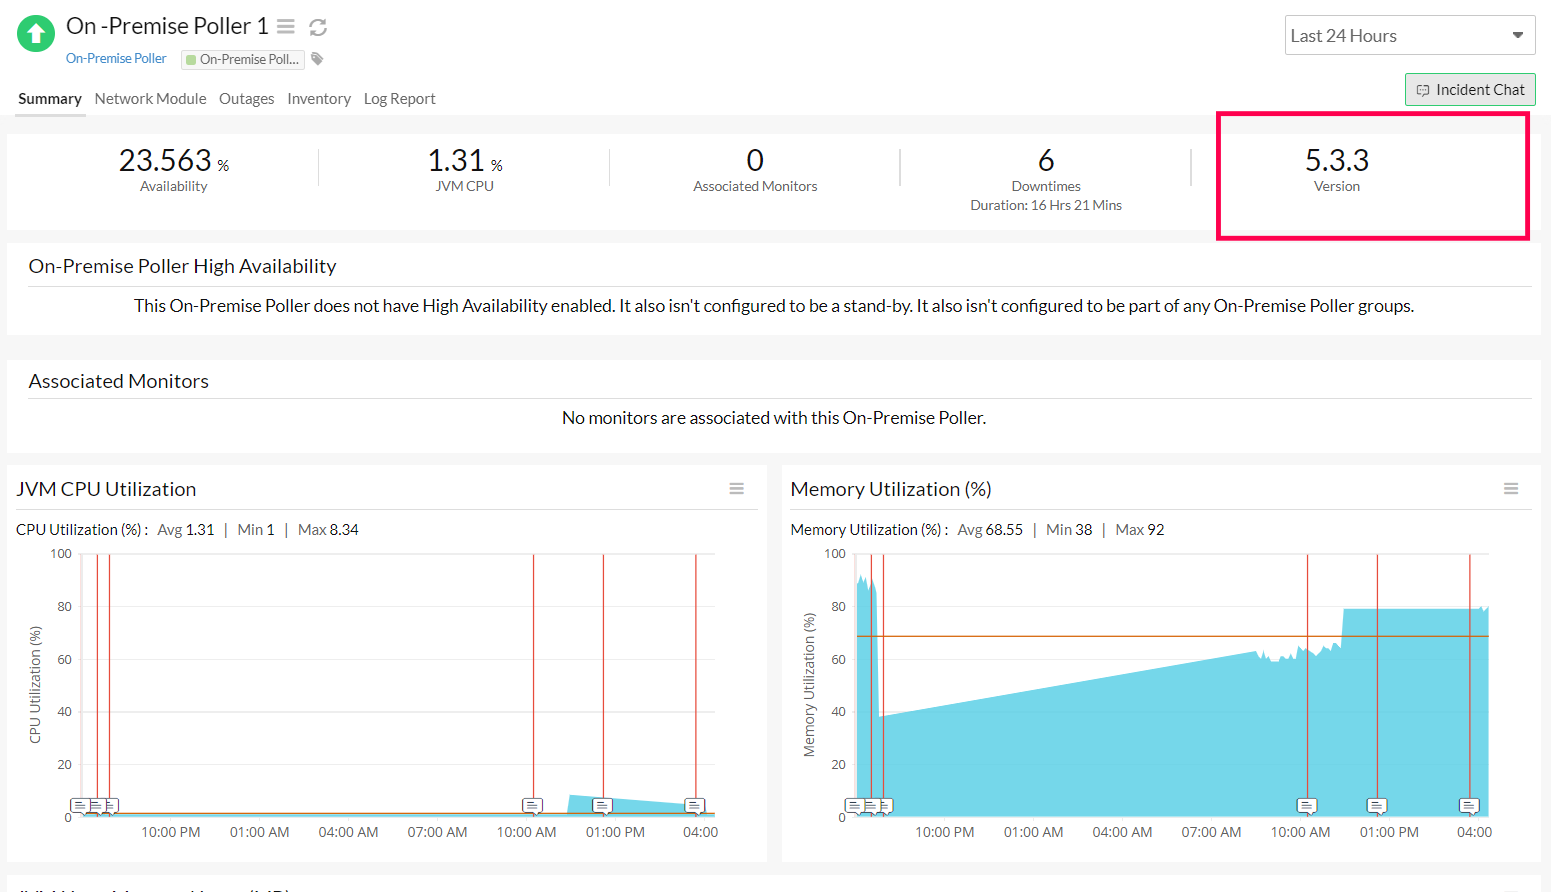Open the hamburger menu beside On-Premise Poller 1
Image resolution: width=1551 pixels, height=892 pixels.
point(286,27)
